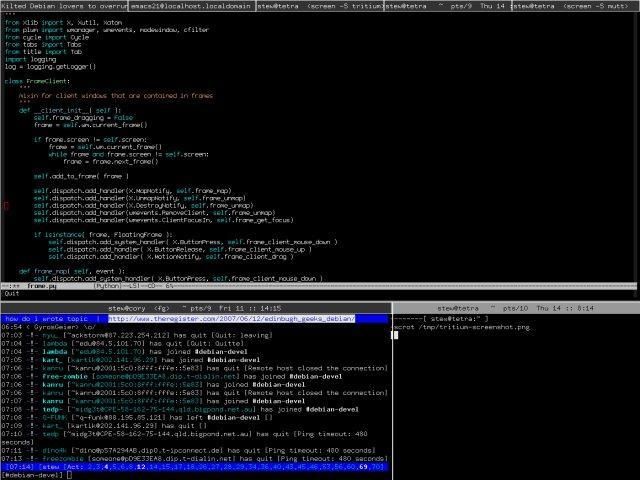640x480 pixels.
Task: Click the (Python) mode indicator in mode line
Action: click(x=107, y=286)
